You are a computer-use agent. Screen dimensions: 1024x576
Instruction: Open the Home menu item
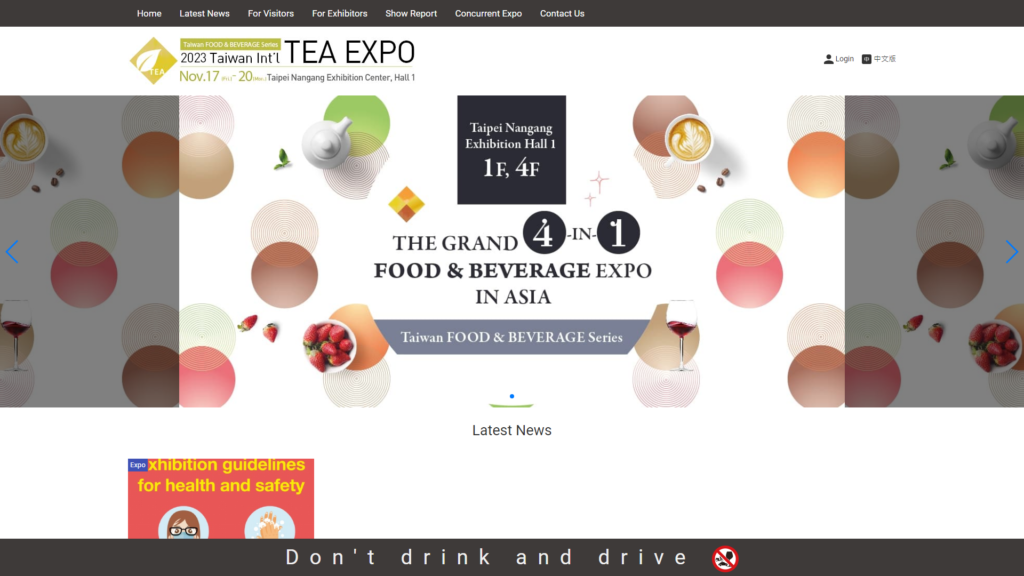(149, 14)
